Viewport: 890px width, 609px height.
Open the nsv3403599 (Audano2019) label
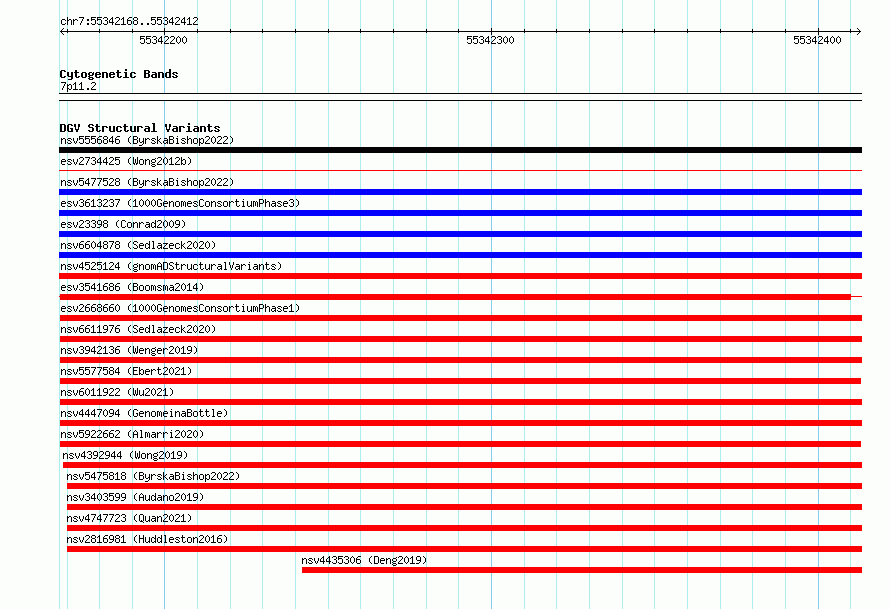pyautogui.click(x=135, y=497)
